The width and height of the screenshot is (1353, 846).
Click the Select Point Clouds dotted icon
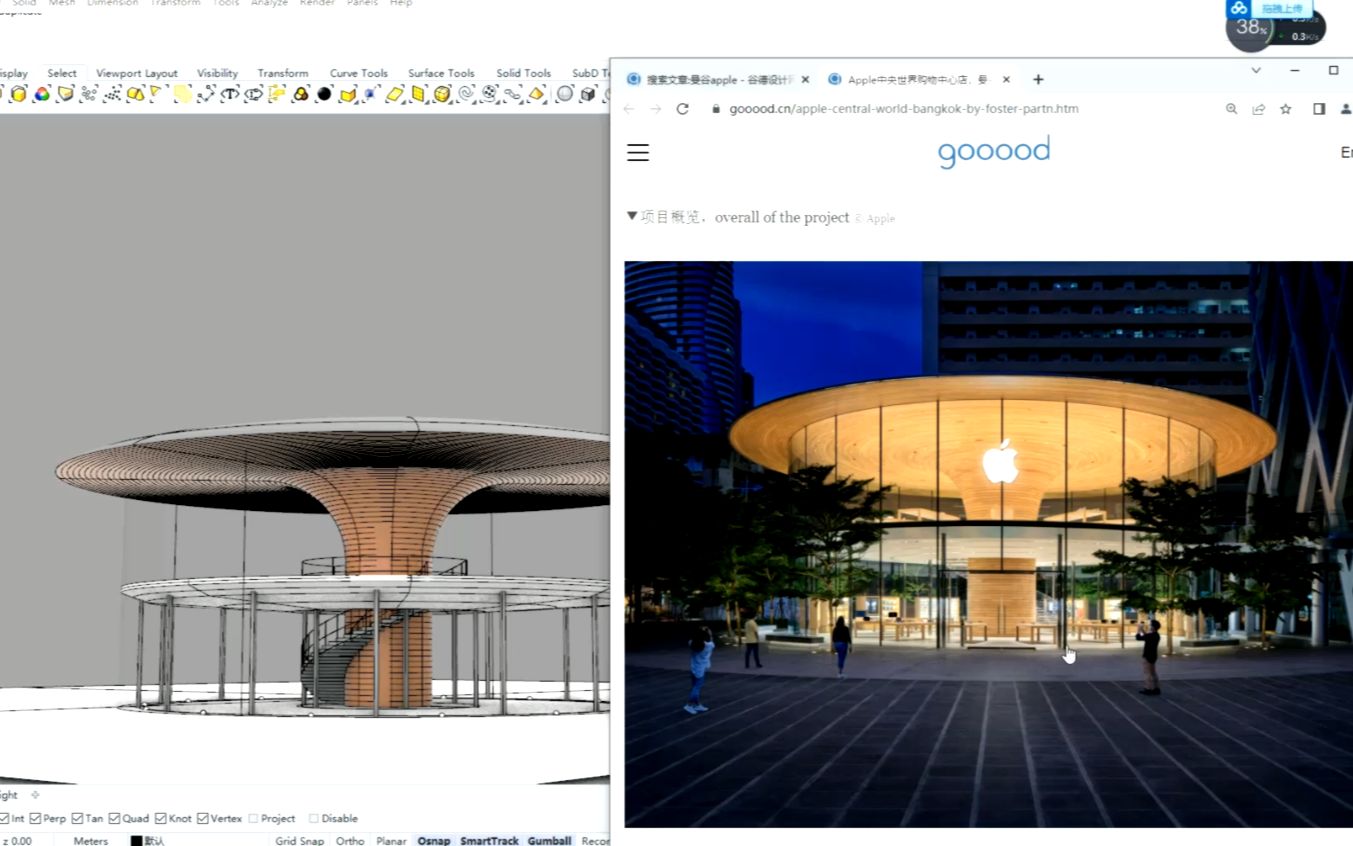[x=112, y=94]
